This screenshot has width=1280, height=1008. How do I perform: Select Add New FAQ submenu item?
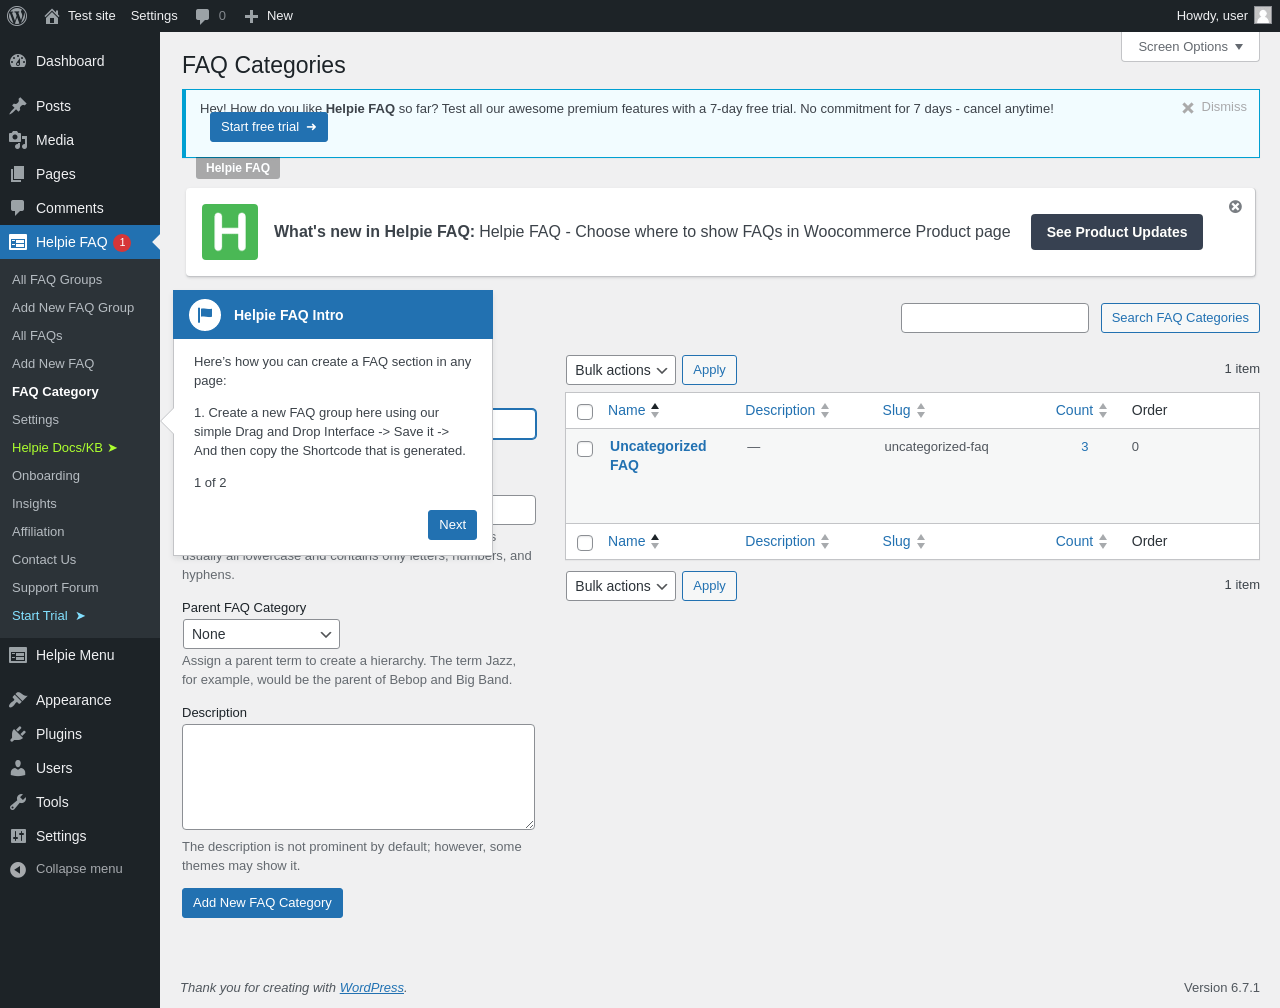[53, 364]
